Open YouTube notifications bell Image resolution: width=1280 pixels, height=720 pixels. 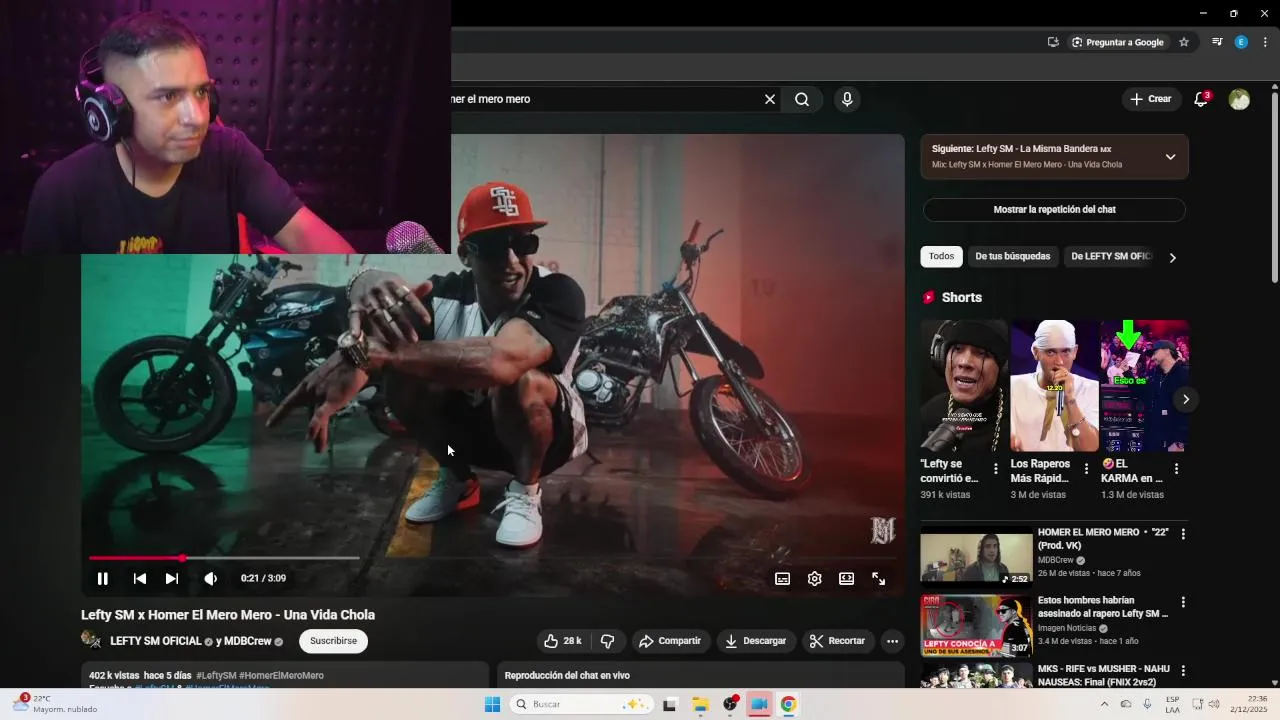tap(1201, 99)
